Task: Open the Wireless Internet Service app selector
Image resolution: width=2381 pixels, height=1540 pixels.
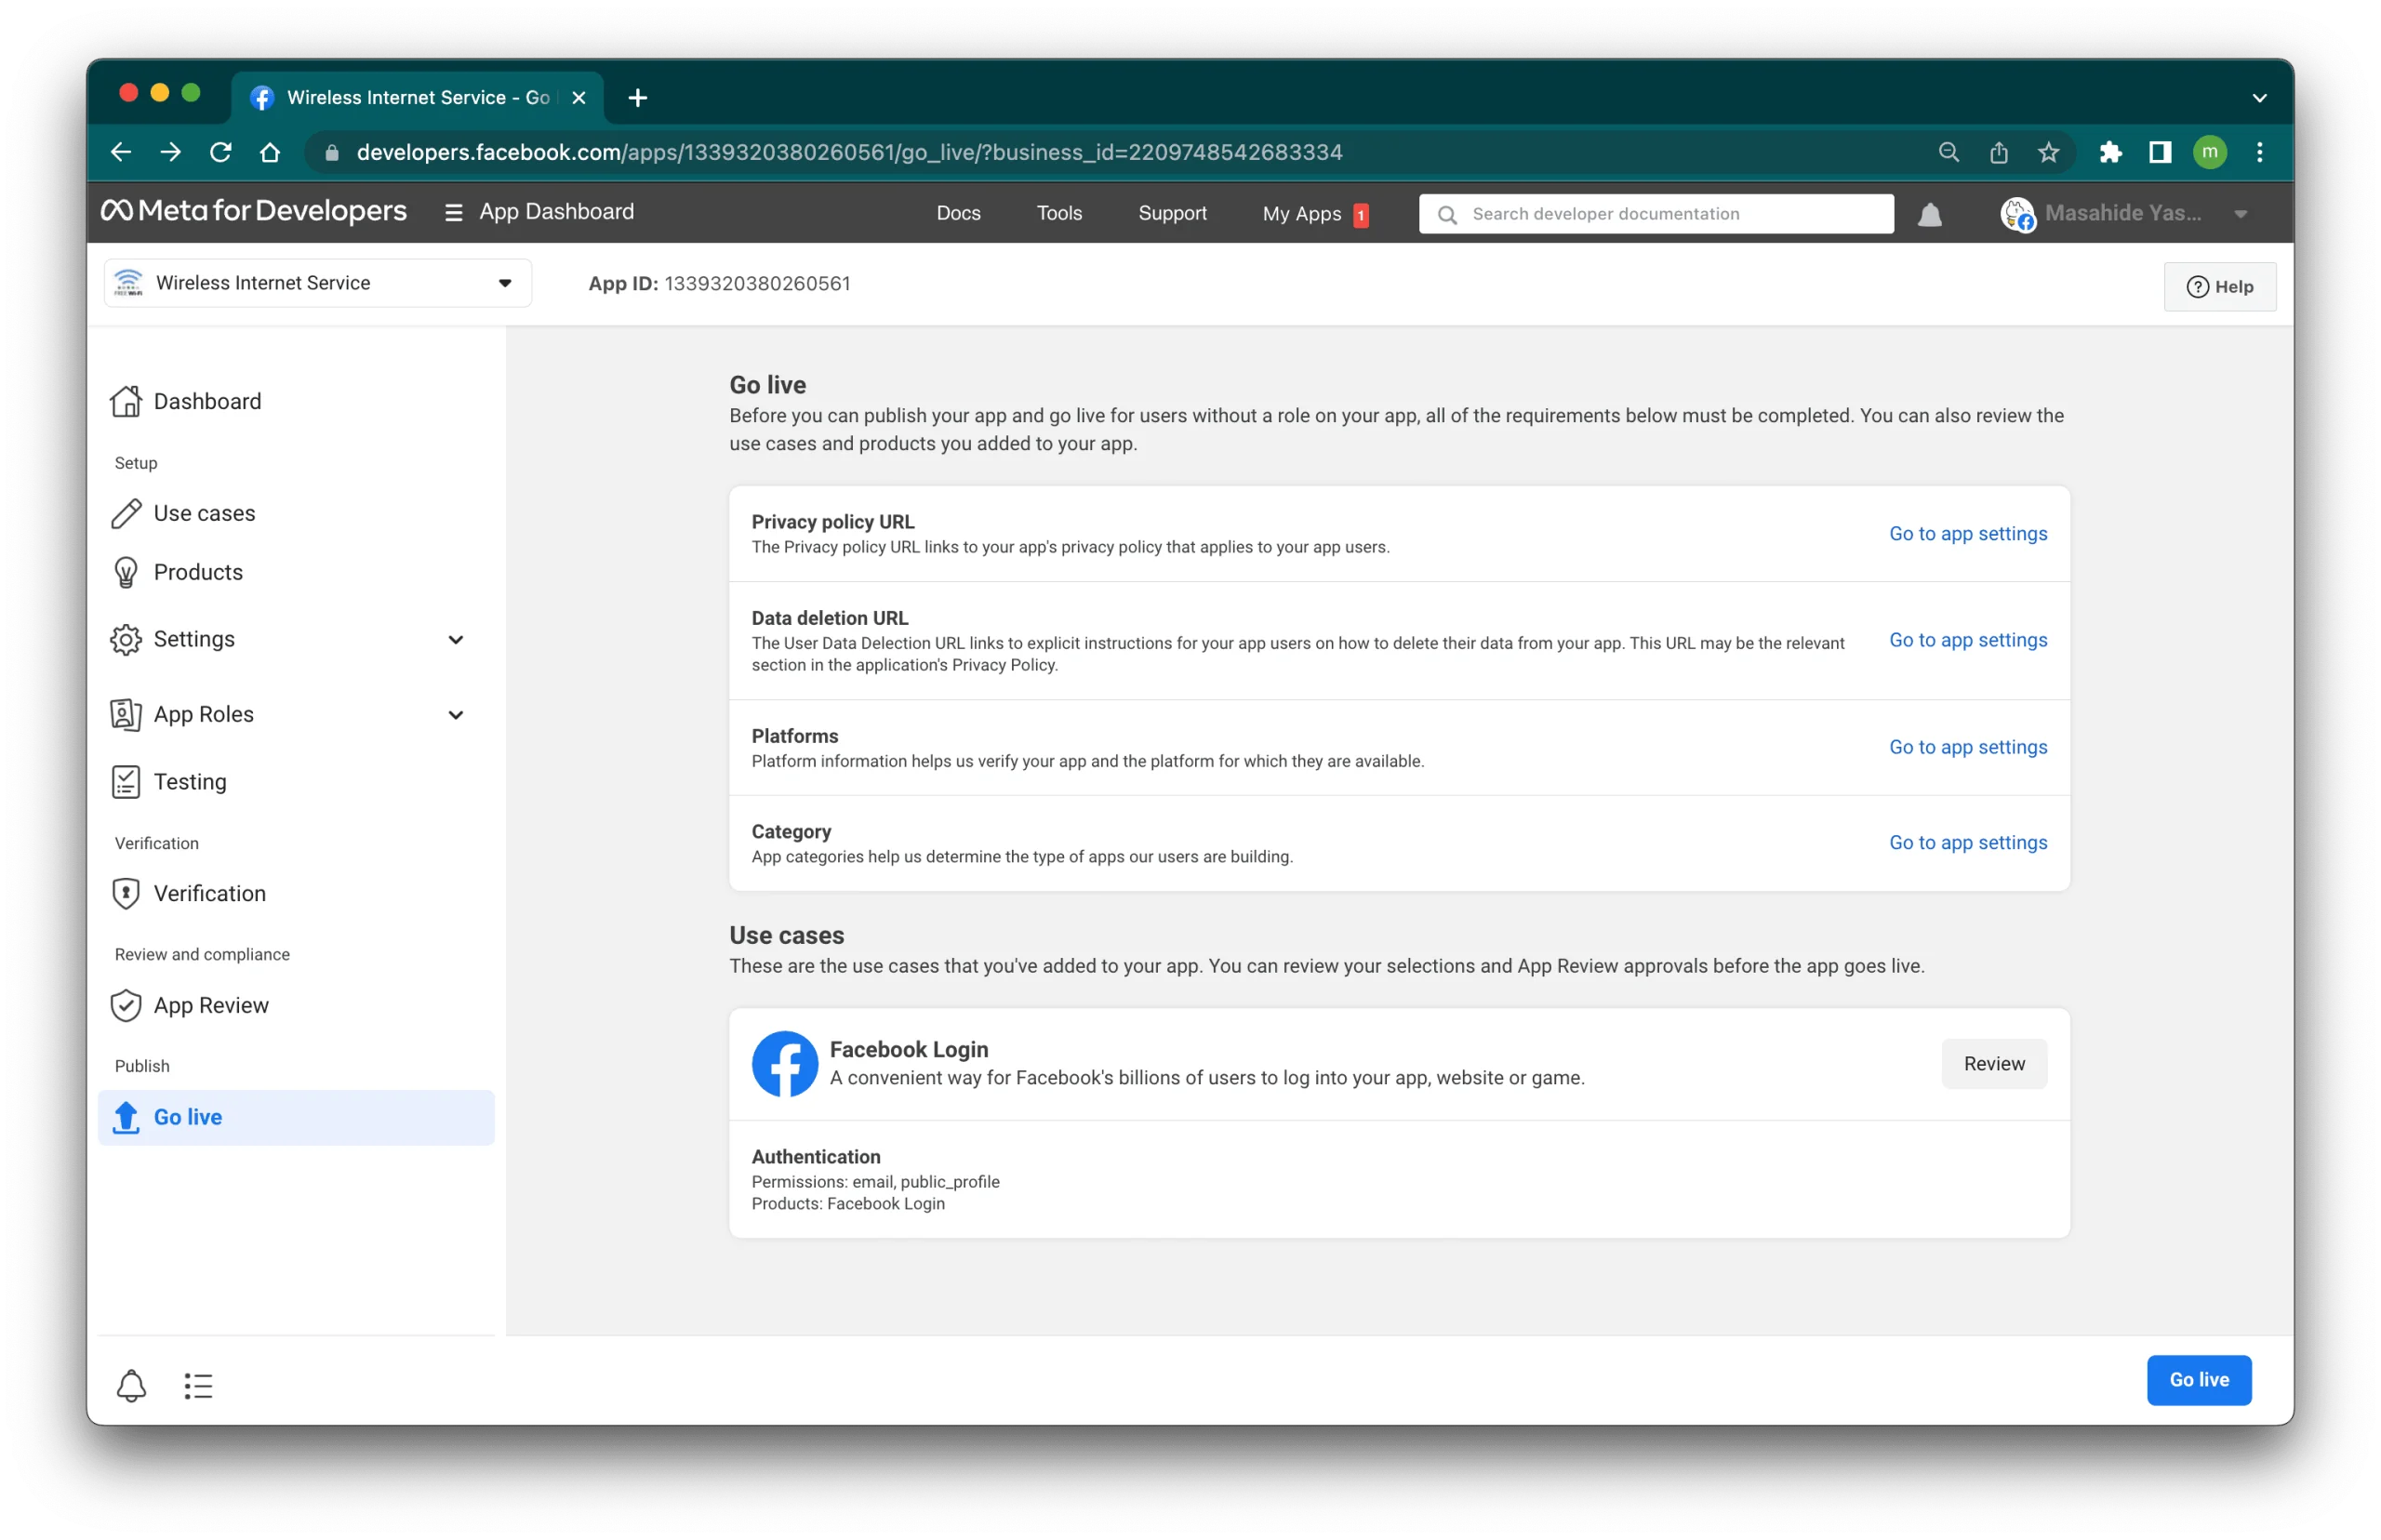Action: click(x=317, y=283)
